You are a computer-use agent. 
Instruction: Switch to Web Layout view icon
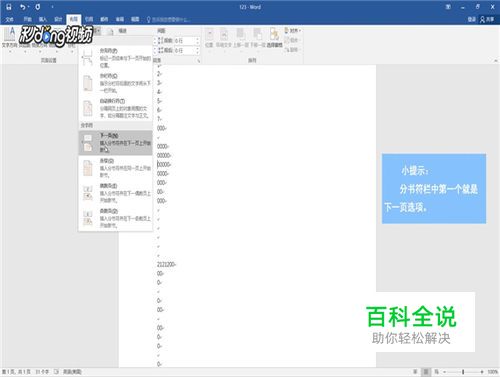click(x=436, y=372)
